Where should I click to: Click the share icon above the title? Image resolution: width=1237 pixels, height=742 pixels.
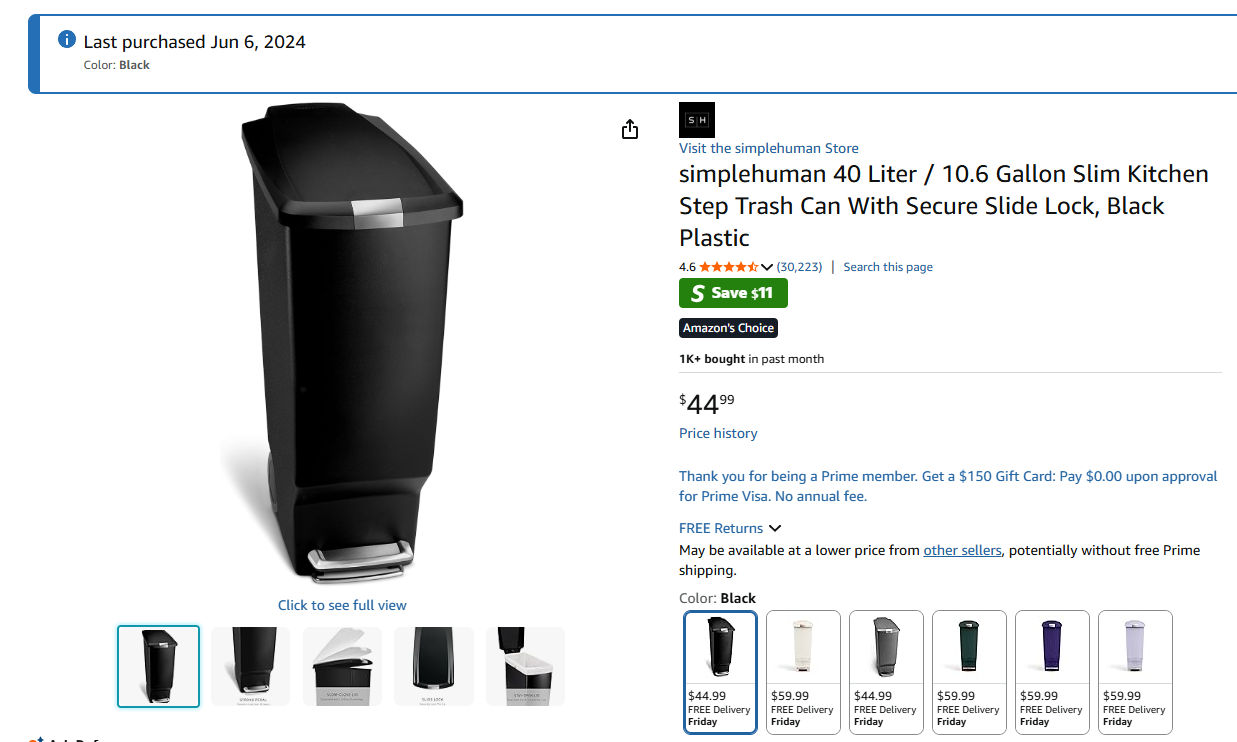(x=630, y=129)
